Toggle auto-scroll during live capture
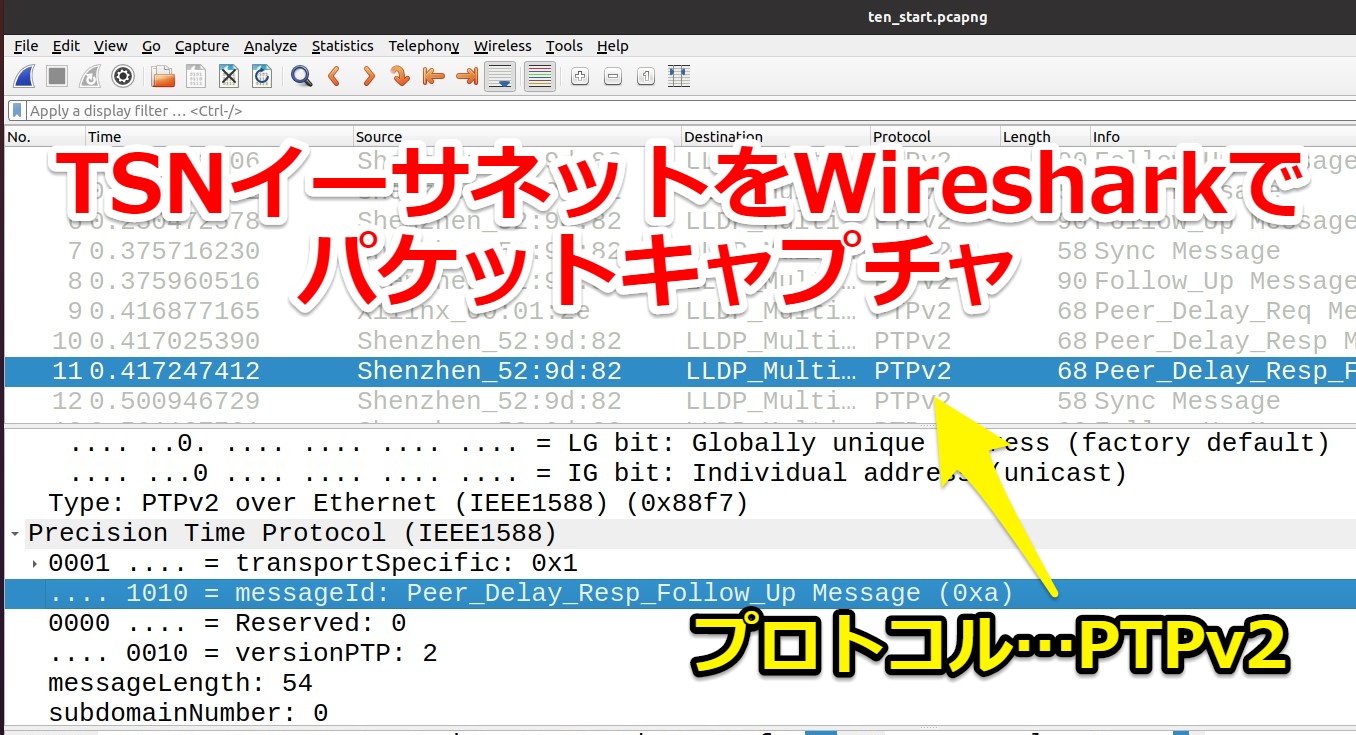 [500, 76]
